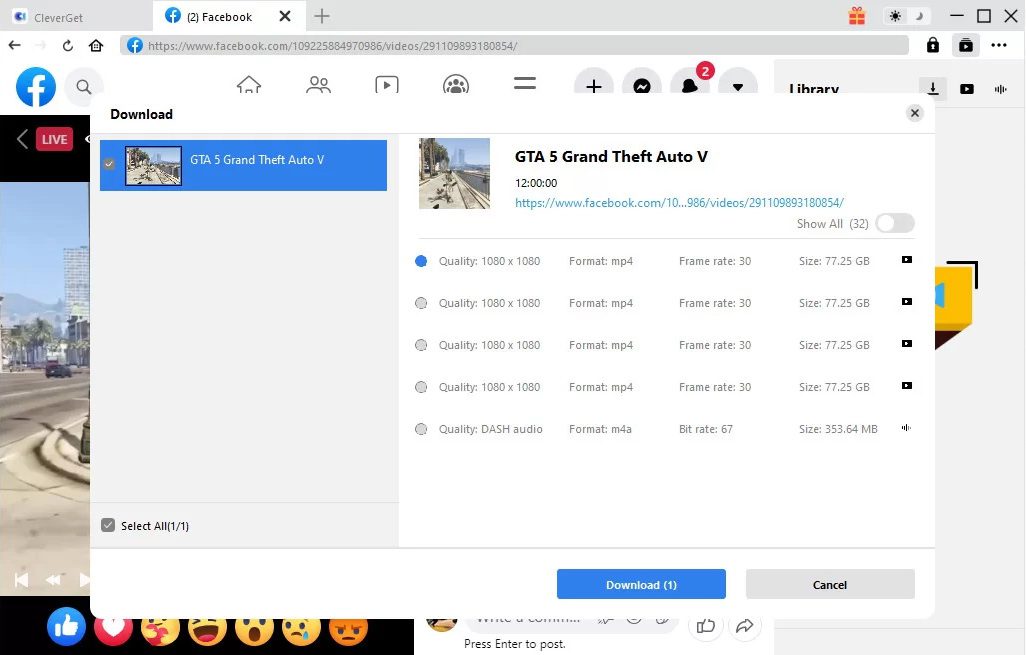Click the browser refresh icon
Image resolution: width=1026 pixels, height=655 pixels.
pos(68,45)
